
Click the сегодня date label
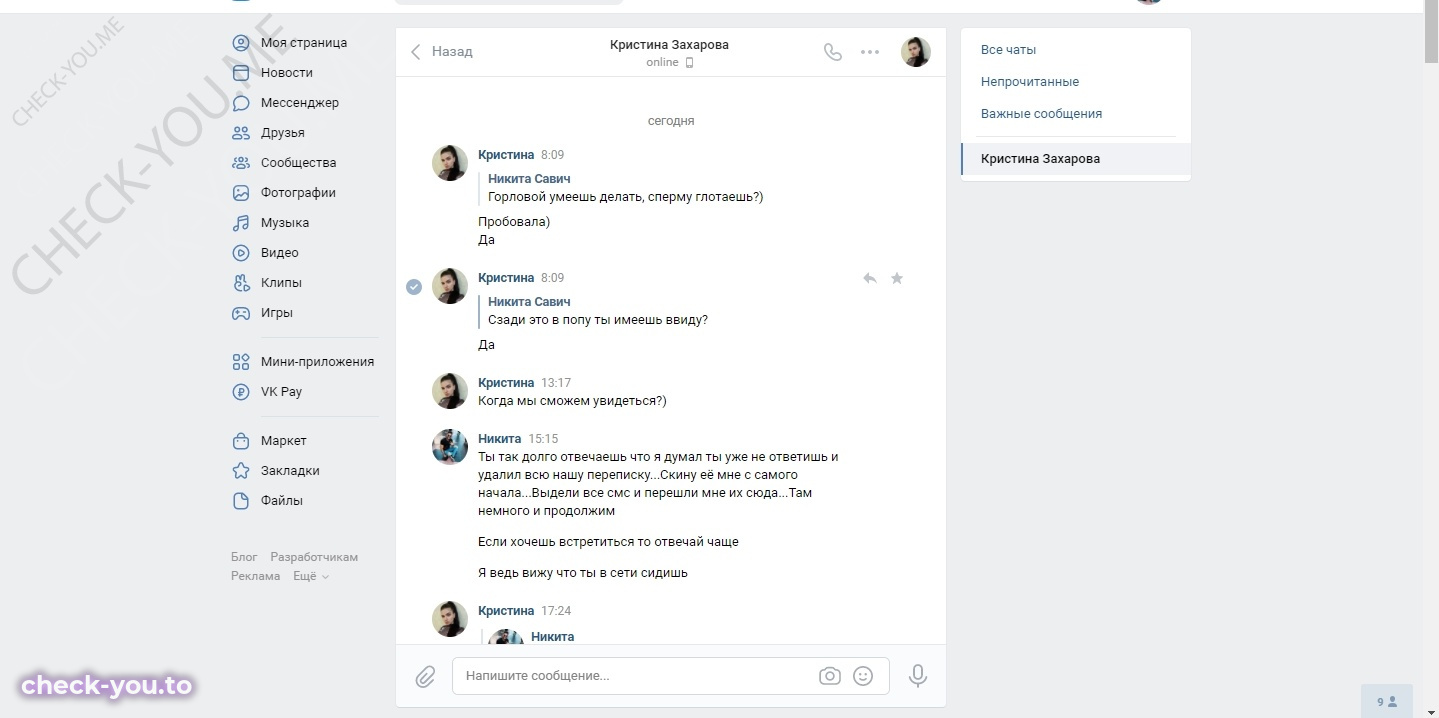(x=671, y=121)
